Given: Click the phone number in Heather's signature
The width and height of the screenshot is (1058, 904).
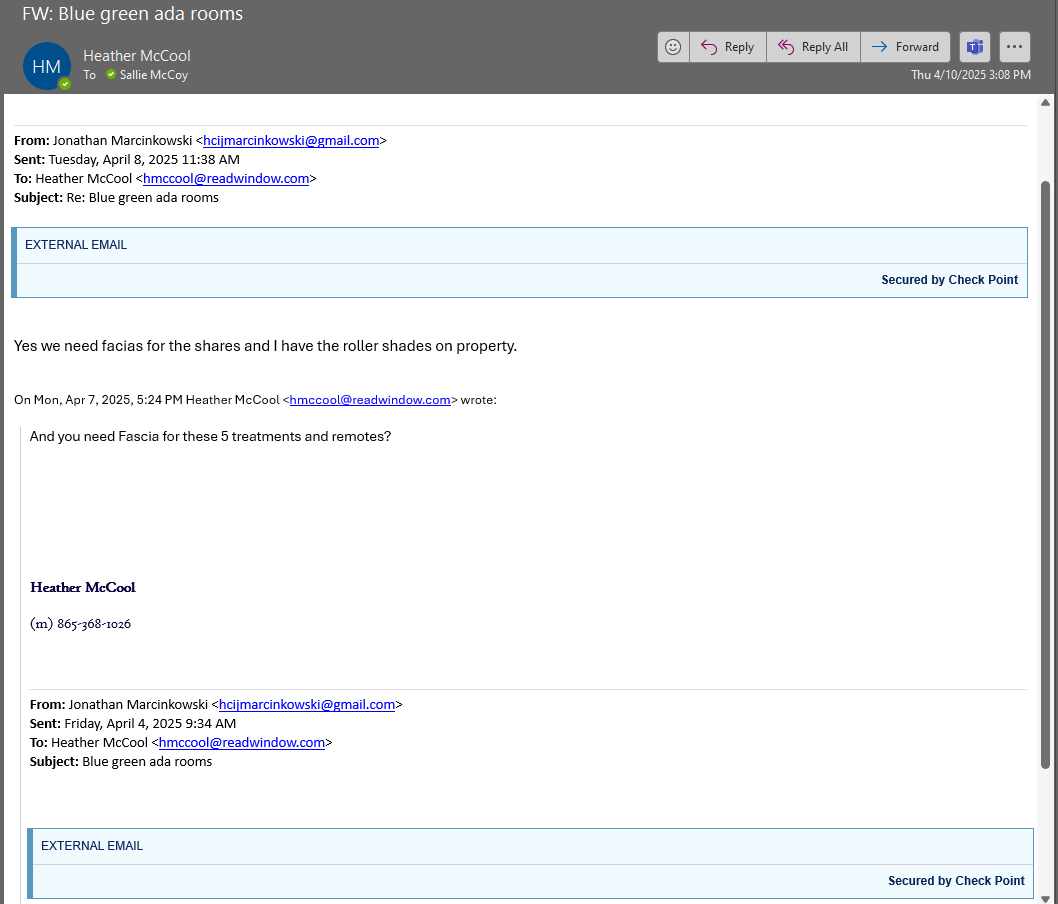Looking at the screenshot, I should pos(94,624).
